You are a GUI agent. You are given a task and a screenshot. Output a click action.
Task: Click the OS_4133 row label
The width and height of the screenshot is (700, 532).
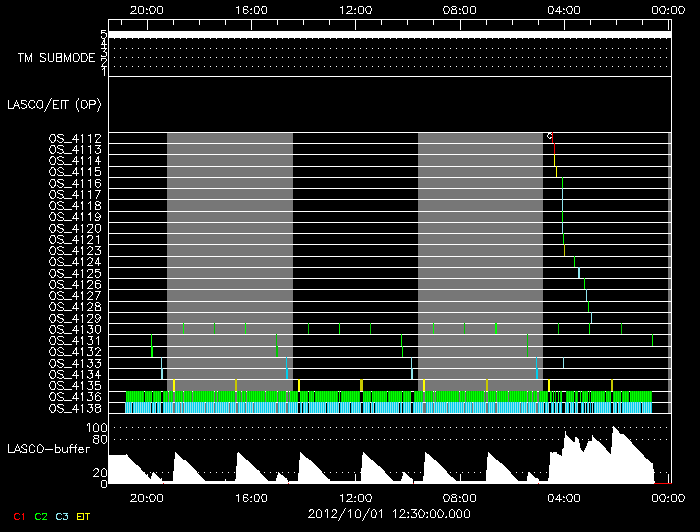tap(75, 363)
